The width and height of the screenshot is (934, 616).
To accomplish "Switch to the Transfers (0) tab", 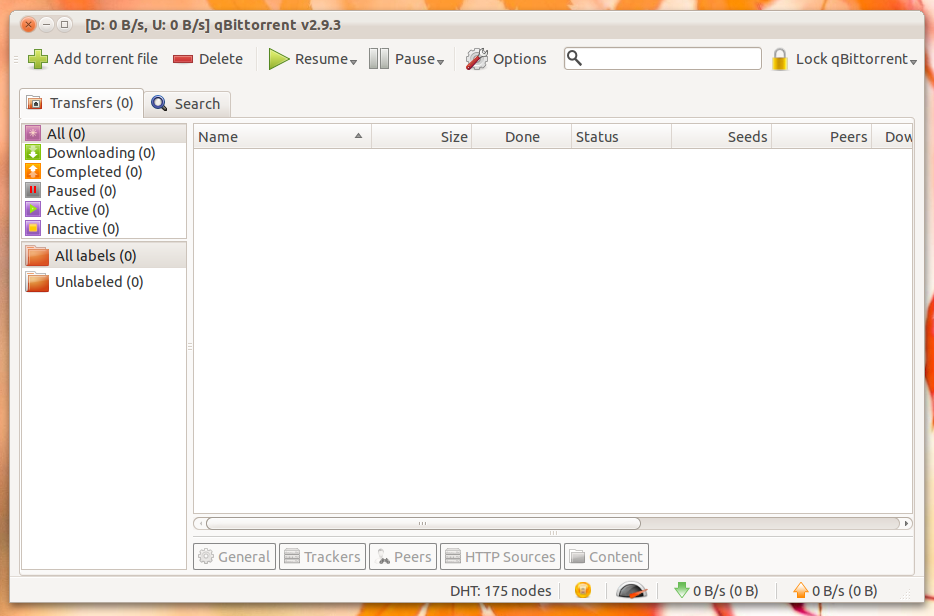I will [81, 103].
